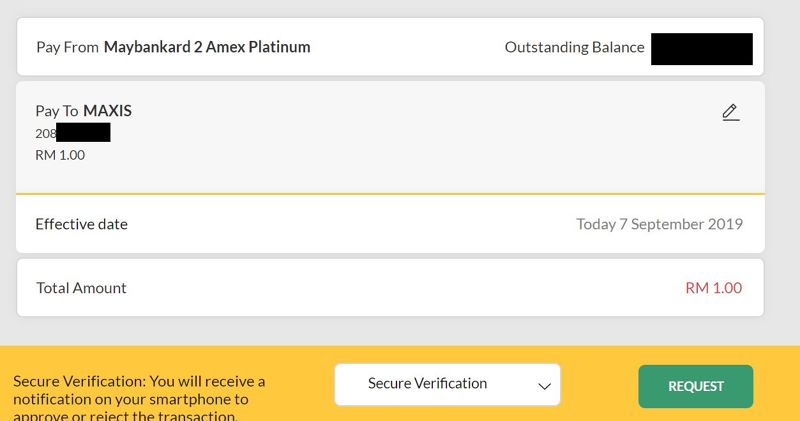Click the Outstanding Balance label
Viewport: 800px width, 421px height.
pos(574,47)
